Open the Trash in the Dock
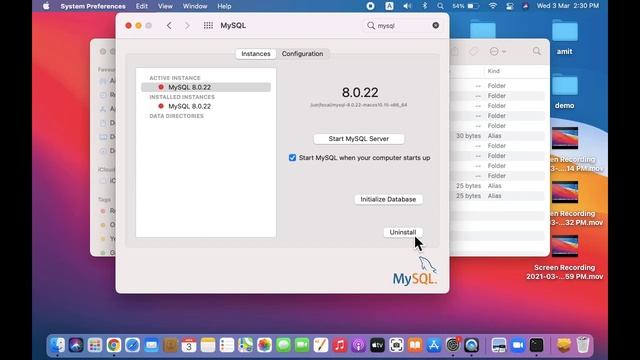Image resolution: width=640 pixels, height=360 pixels. pos(583,345)
